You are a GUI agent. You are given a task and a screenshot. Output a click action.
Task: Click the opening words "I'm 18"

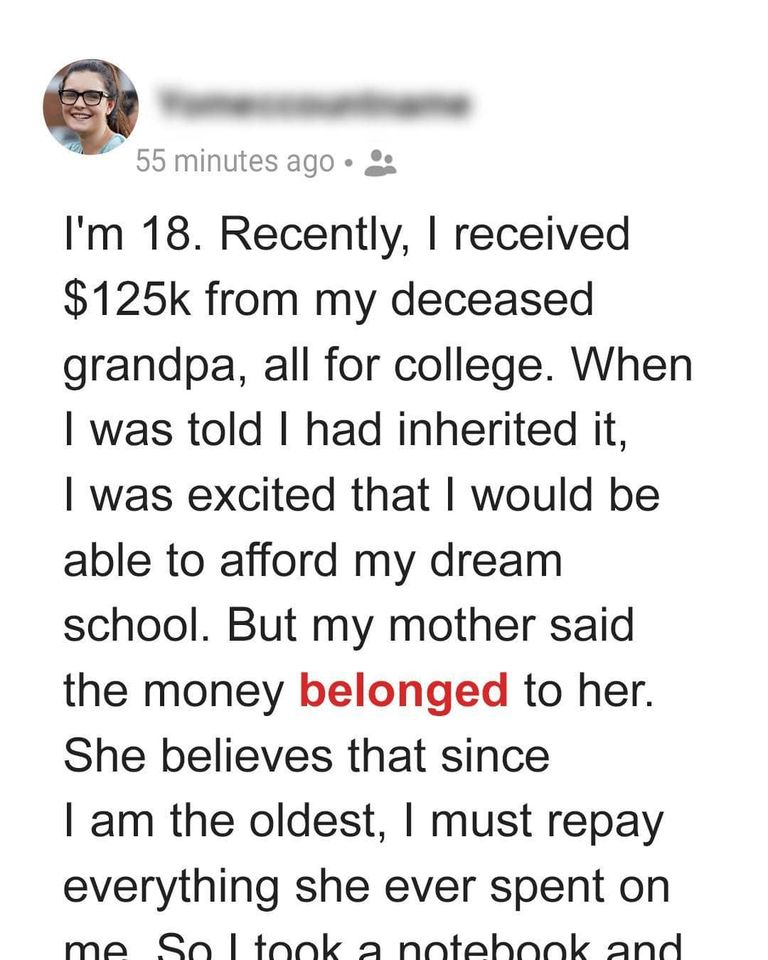[x=128, y=236]
